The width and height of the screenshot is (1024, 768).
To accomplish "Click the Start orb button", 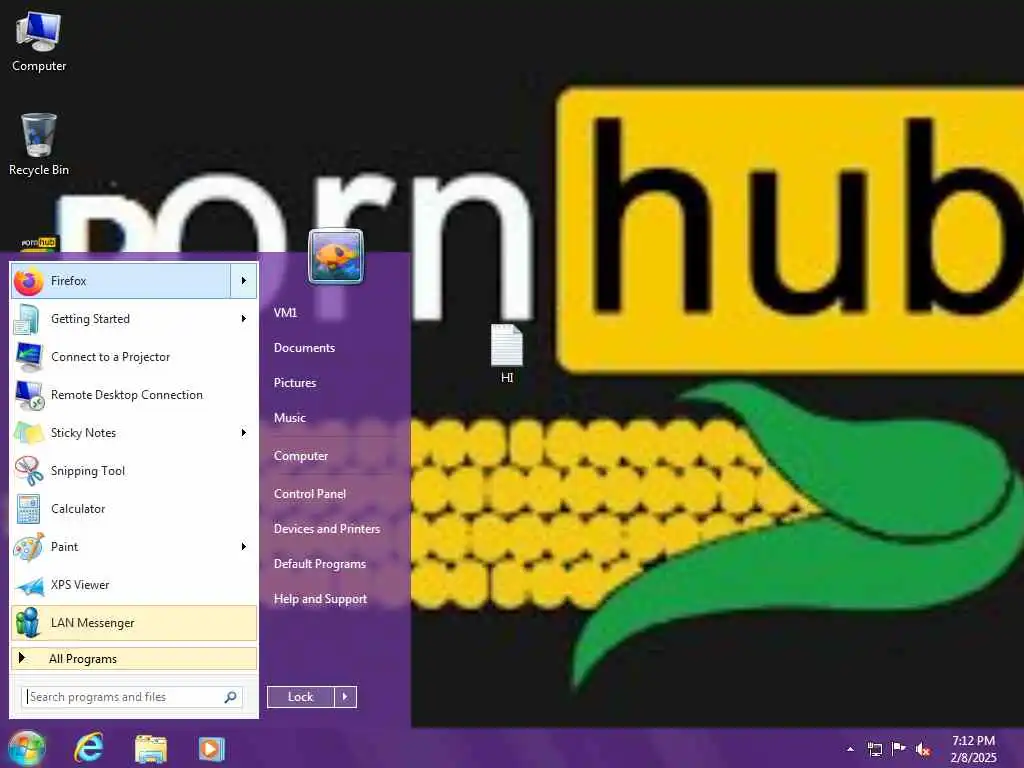I will click(26, 748).
